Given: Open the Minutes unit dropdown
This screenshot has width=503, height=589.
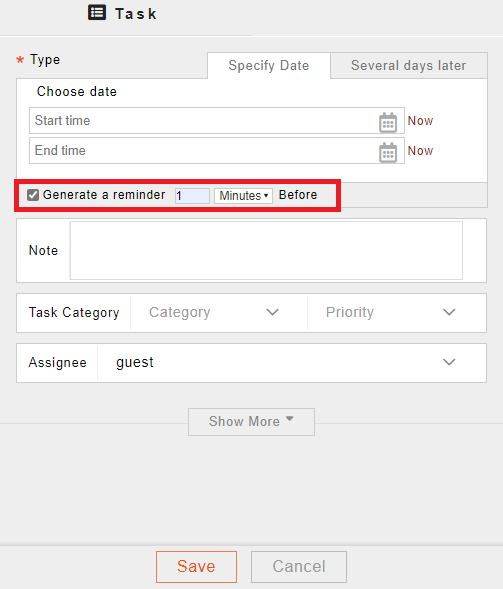Looking at the screenshot, I should [x=243, y=196].
